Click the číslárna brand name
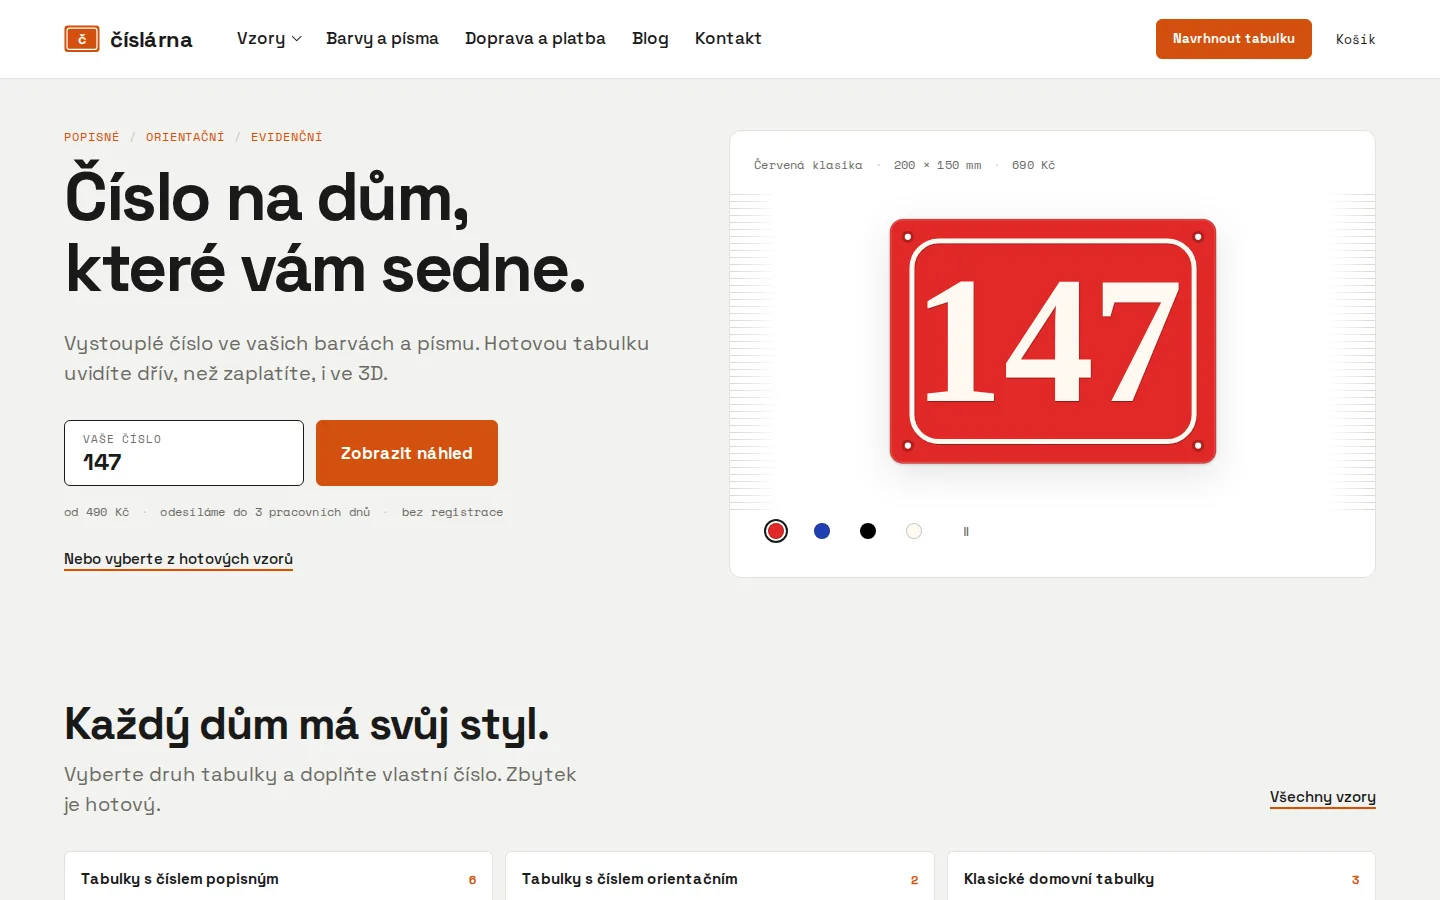Screen dimensions: 1440x900 click(151, 40)
